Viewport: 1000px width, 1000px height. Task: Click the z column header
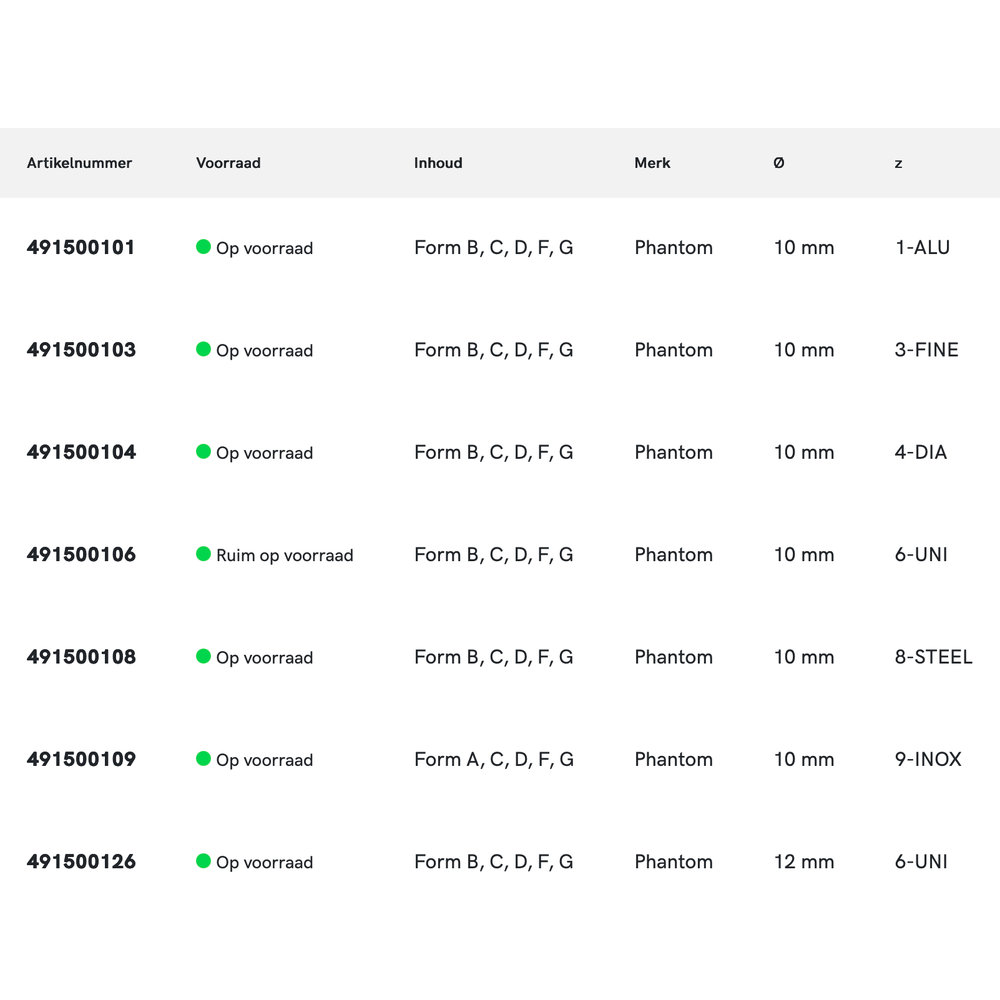point(898,163)
